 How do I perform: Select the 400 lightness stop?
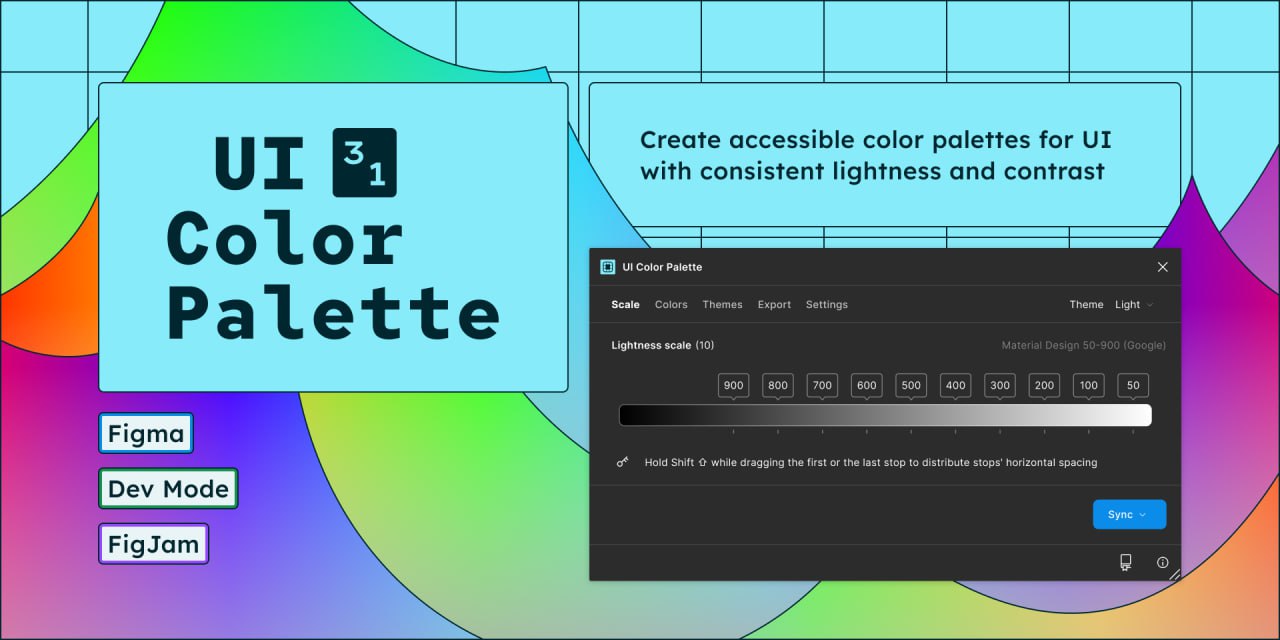[955, 386]
